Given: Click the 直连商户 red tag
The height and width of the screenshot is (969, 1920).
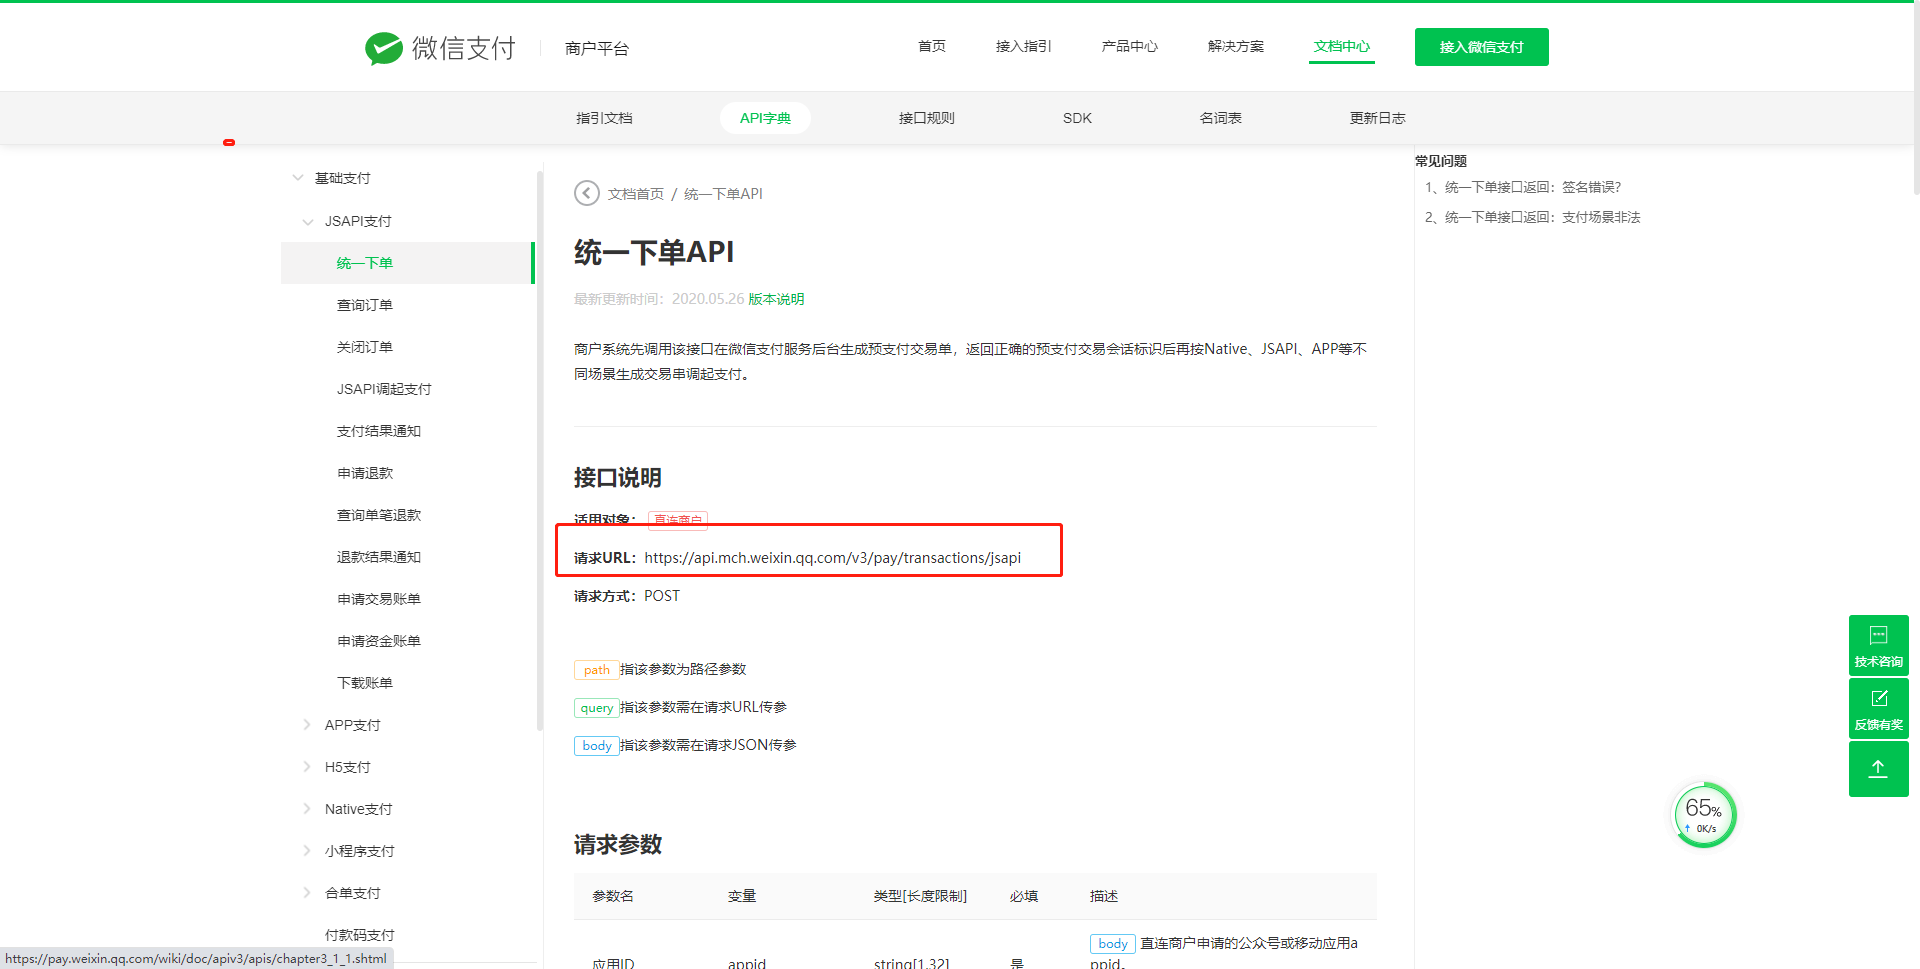Looking at the screenshot, I should tap(678, 520).
